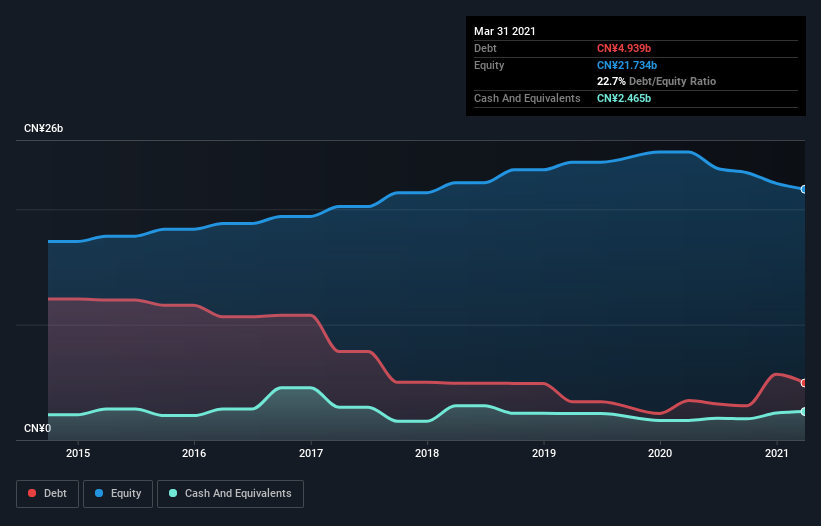Toggle Cash And Equivalents legend button

[230, 494]
